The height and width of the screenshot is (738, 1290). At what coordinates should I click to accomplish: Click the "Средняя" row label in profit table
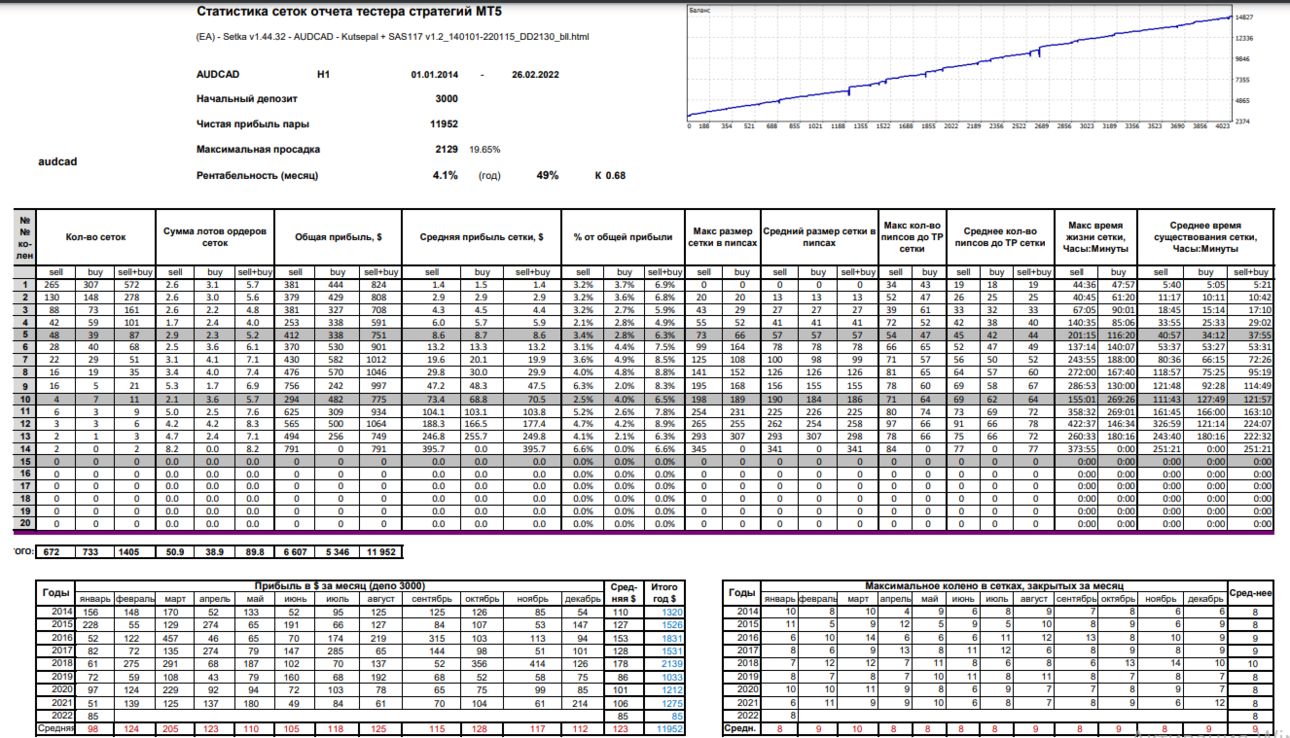tap(56, 729)
